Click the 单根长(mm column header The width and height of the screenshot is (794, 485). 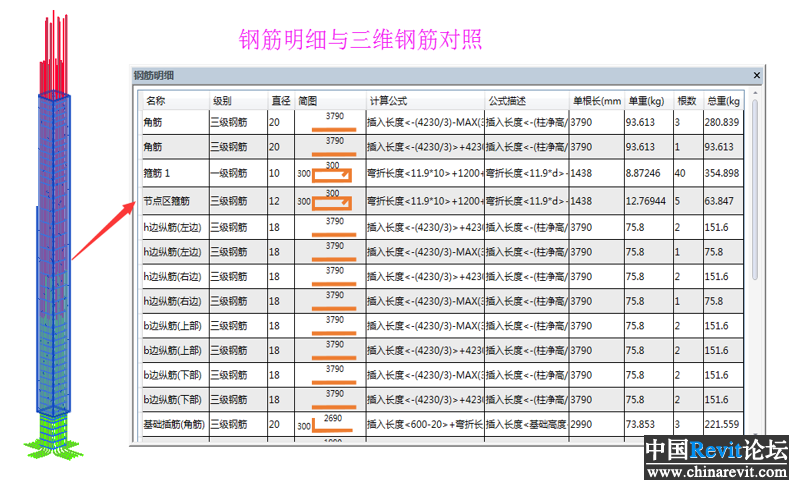coord(597,101)
